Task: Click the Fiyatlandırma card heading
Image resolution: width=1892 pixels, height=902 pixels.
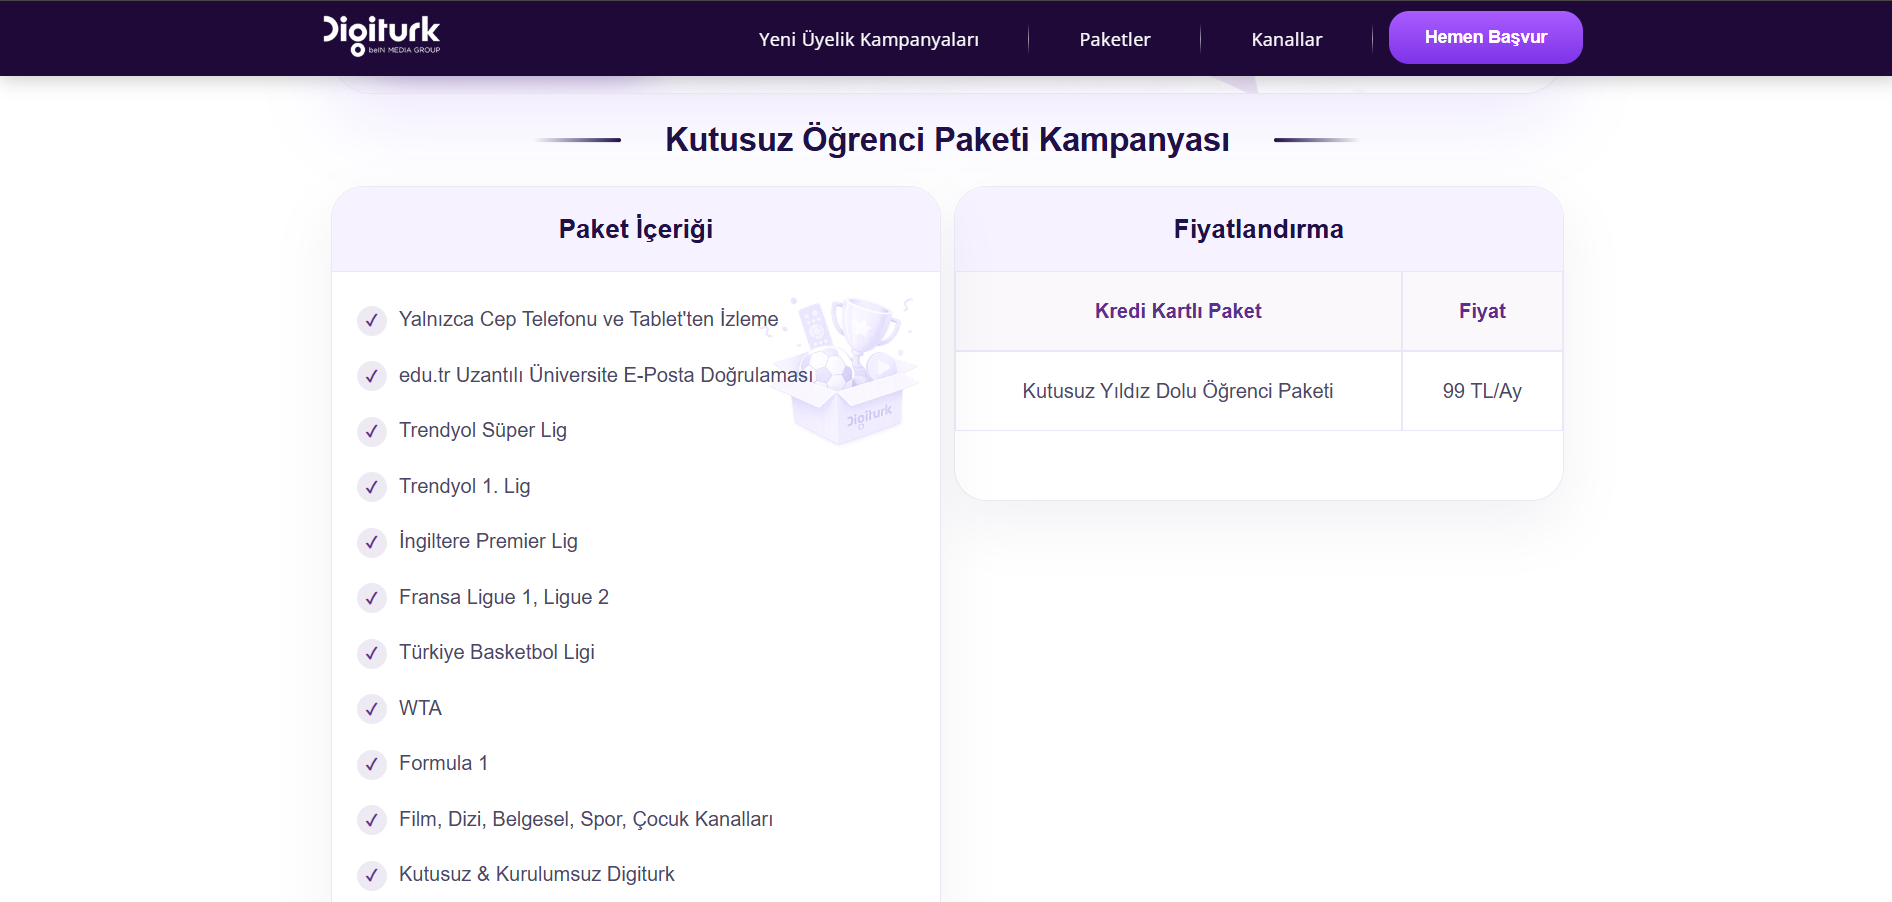Action: [x=1258, y=229]
